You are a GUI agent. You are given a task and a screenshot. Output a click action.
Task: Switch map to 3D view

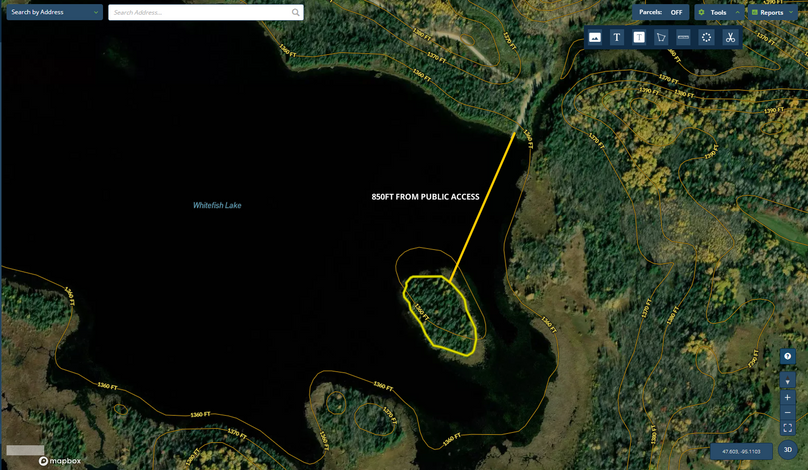[788, 450]
